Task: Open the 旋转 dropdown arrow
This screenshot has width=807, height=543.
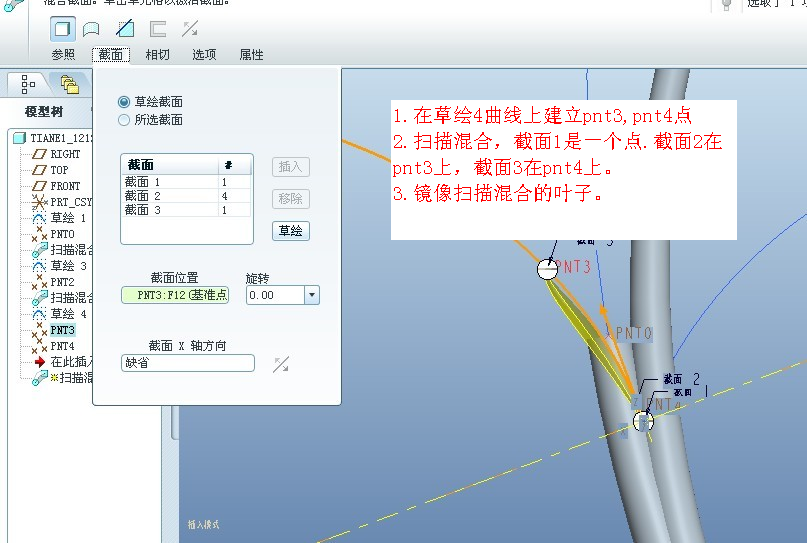Action: (312, 295)
